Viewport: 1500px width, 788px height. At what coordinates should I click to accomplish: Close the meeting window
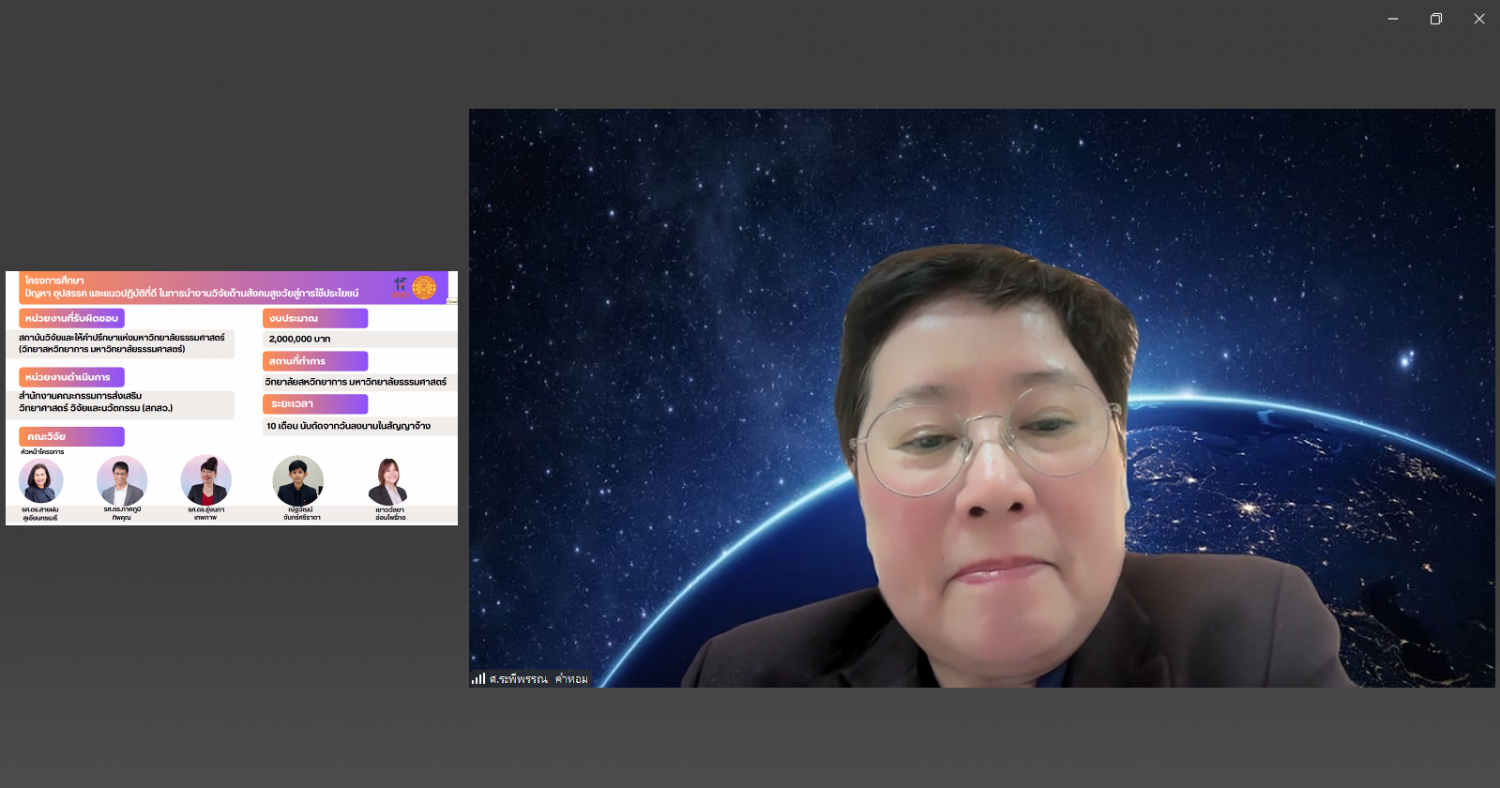(1479, 19)
